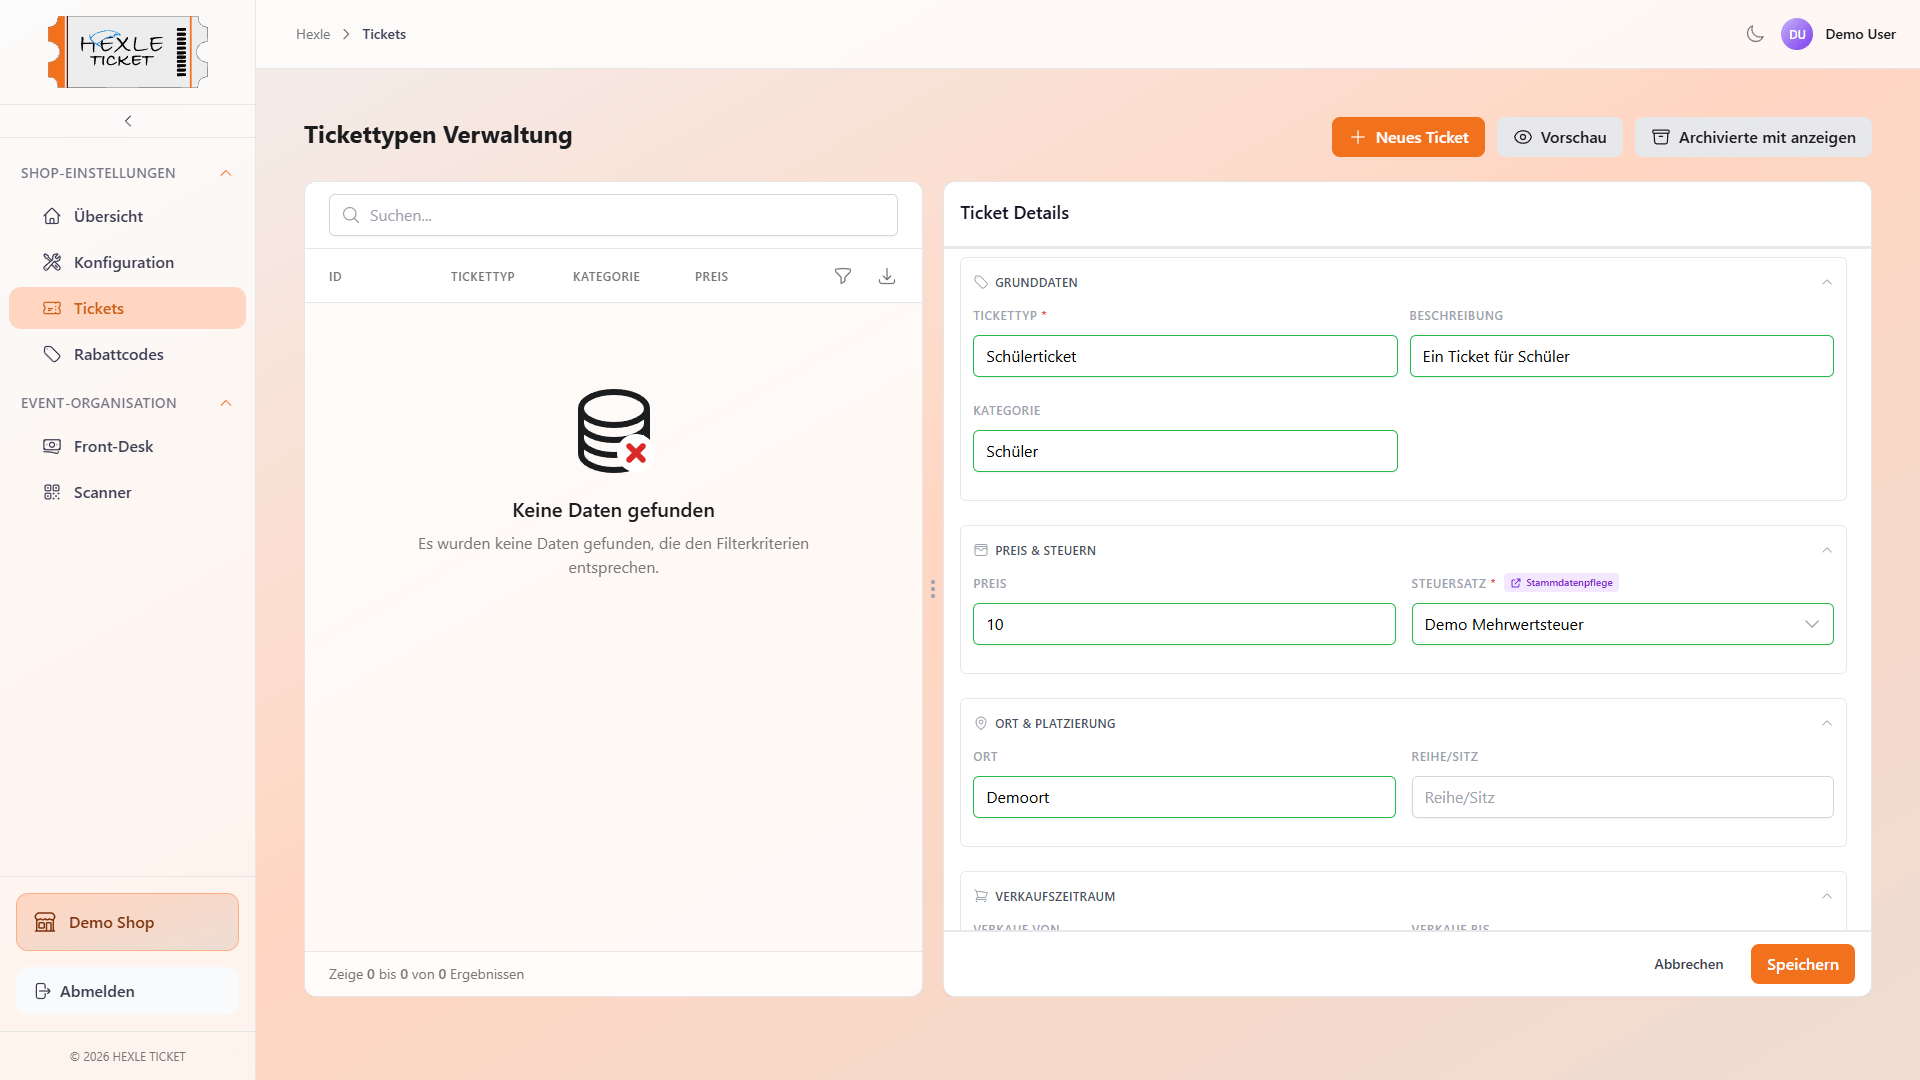Click the Suchen search field
The image size is (1920, 1080).
[x=613, y=215]
